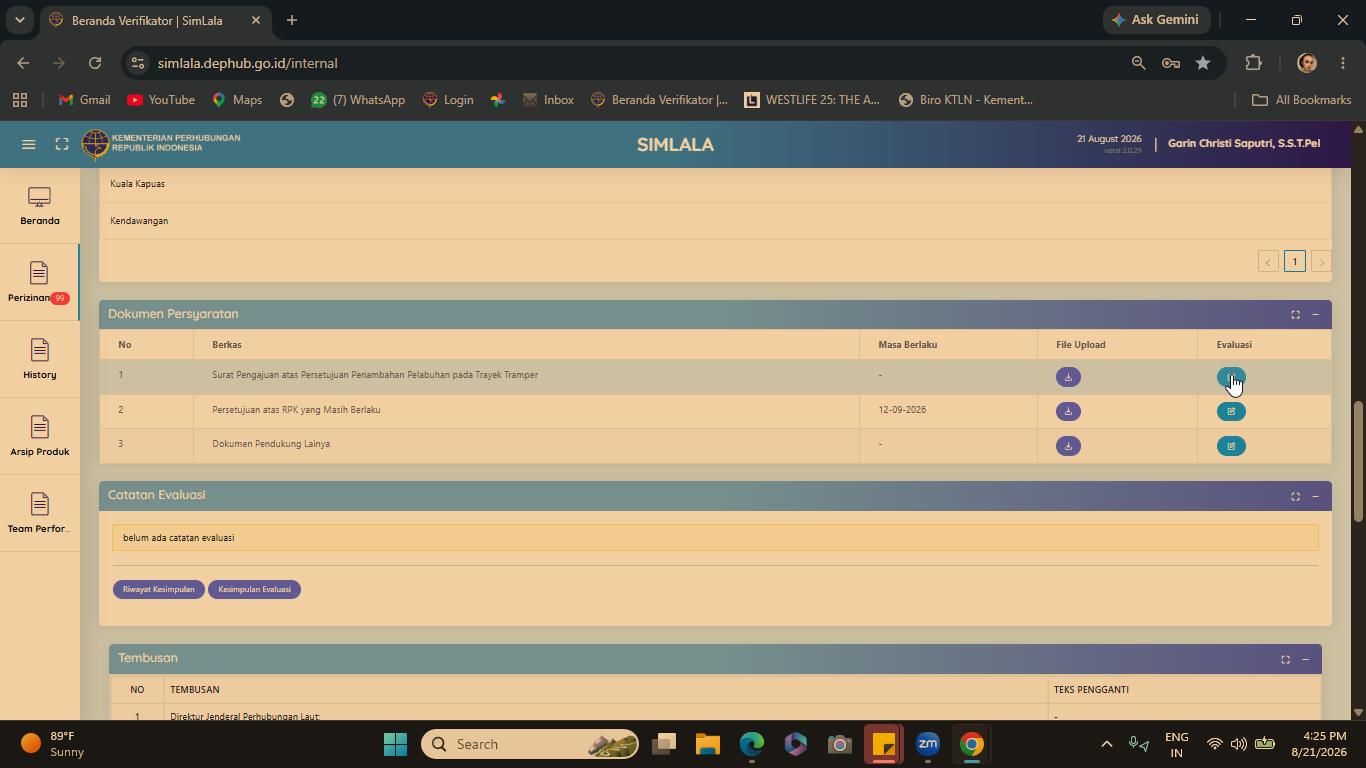Collapse the Catatan Evaluasi panel
1366x768 pixels.
pos(1315,496)
